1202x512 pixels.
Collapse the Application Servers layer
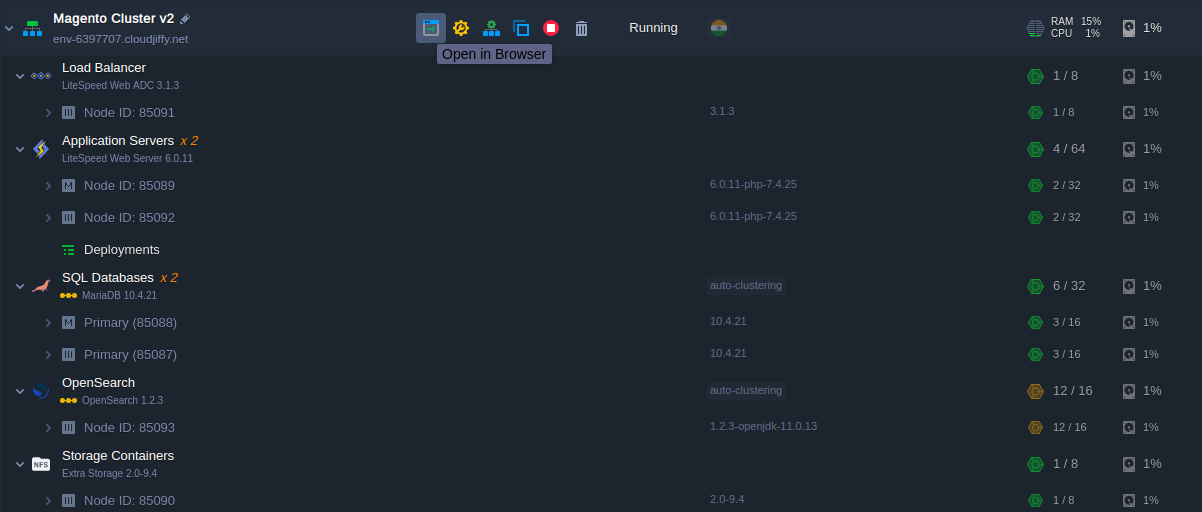[19, 149]
